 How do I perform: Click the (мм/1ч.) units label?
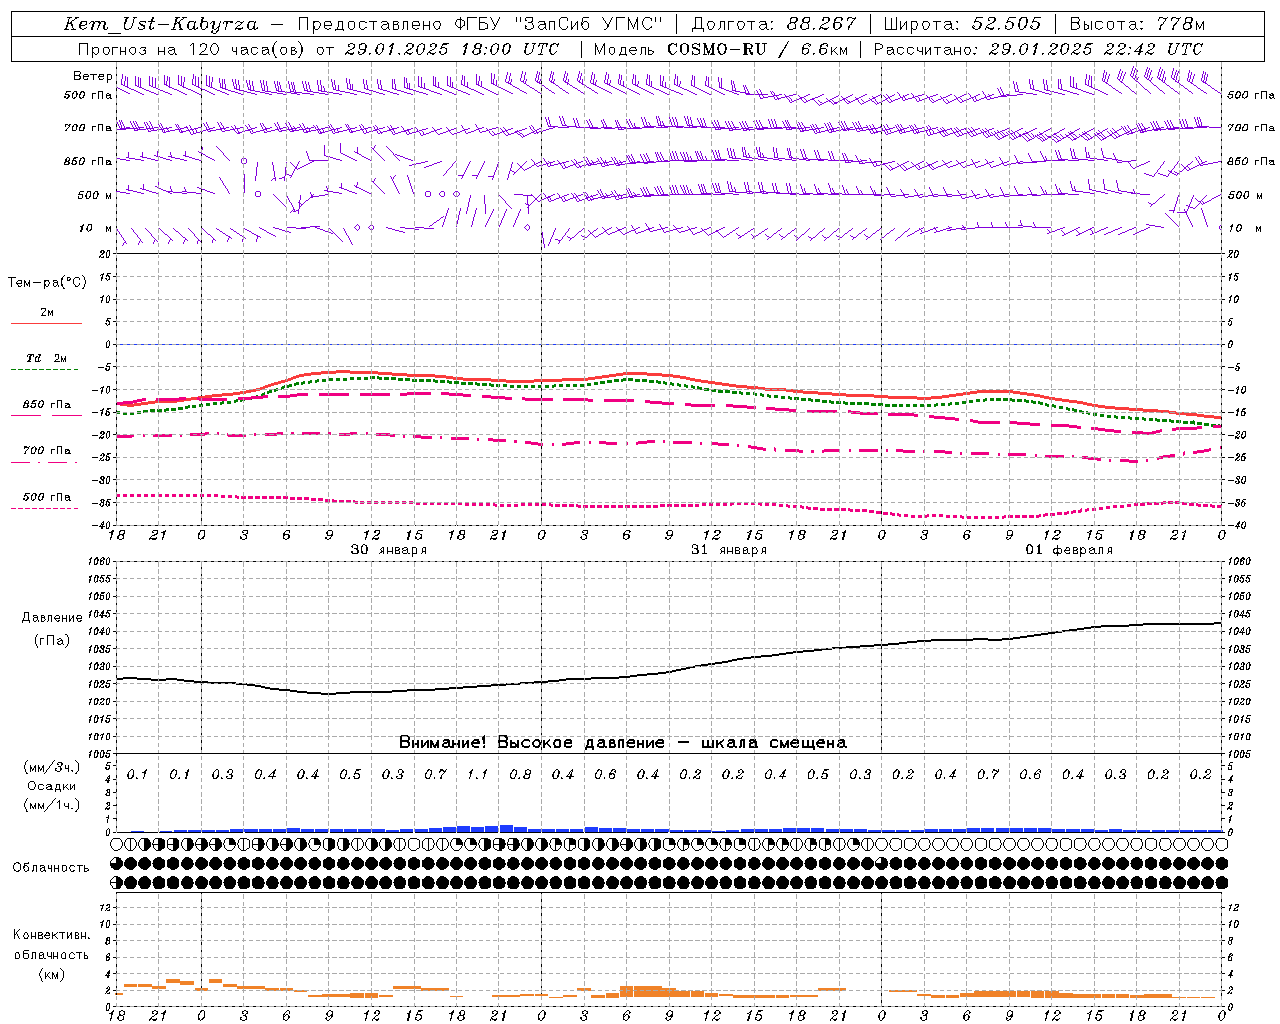[51, 805]
